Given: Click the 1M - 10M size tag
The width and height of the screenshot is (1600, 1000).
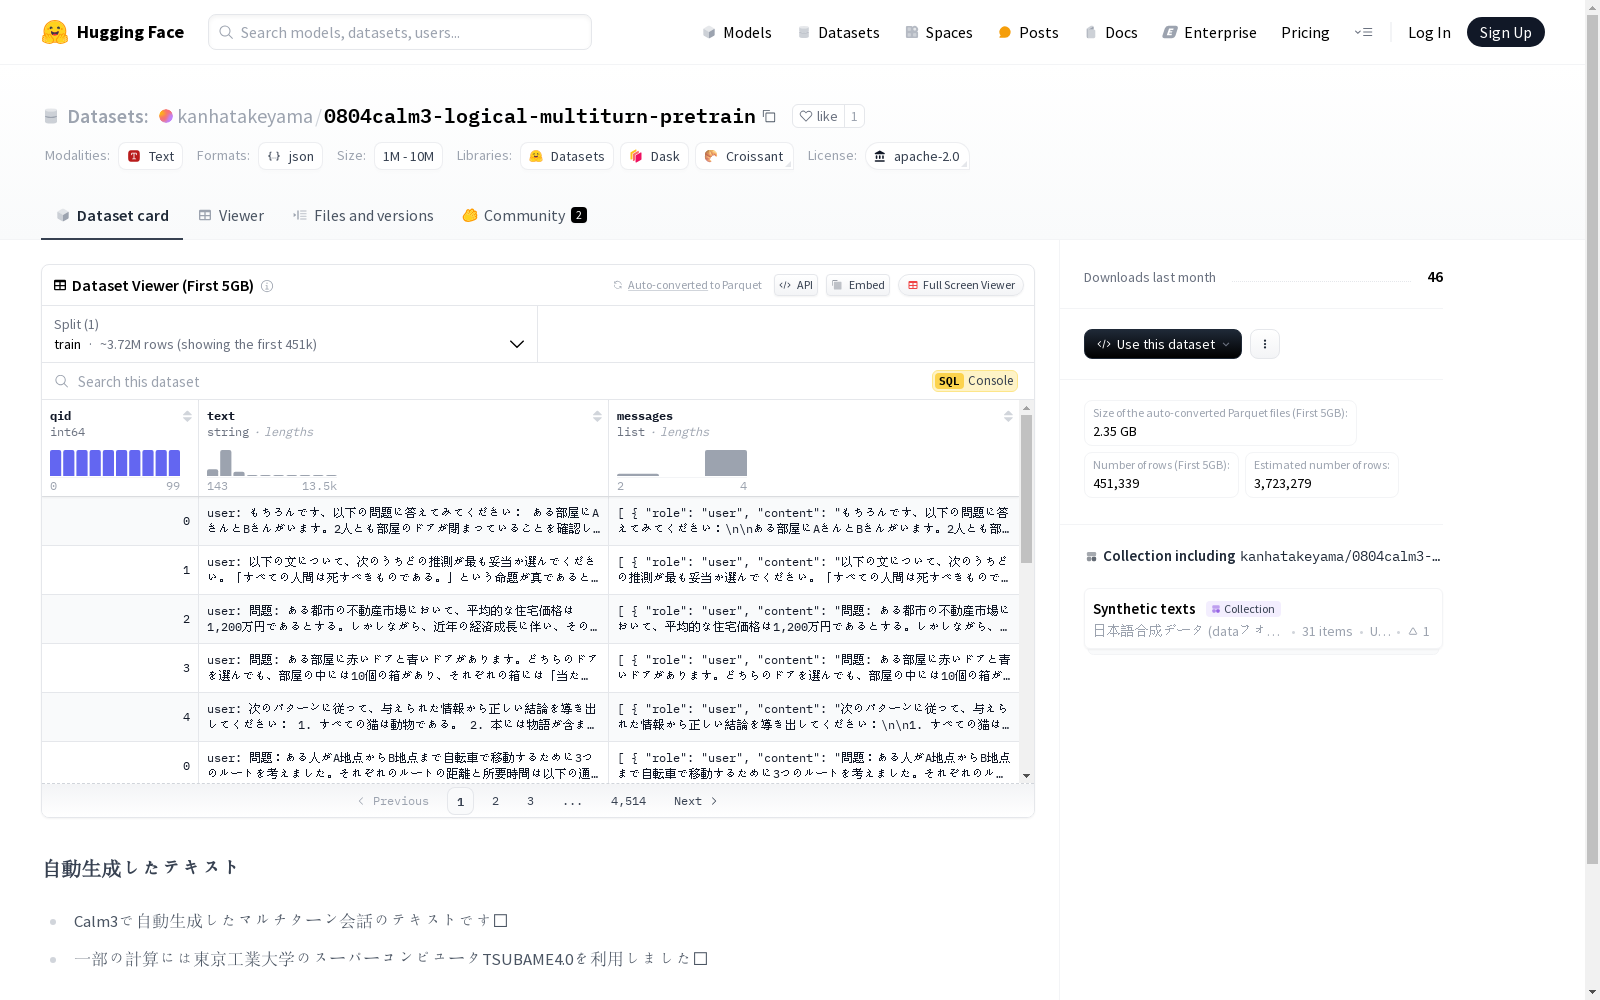Looking at the screenshot, I should [x=408, y=156].
